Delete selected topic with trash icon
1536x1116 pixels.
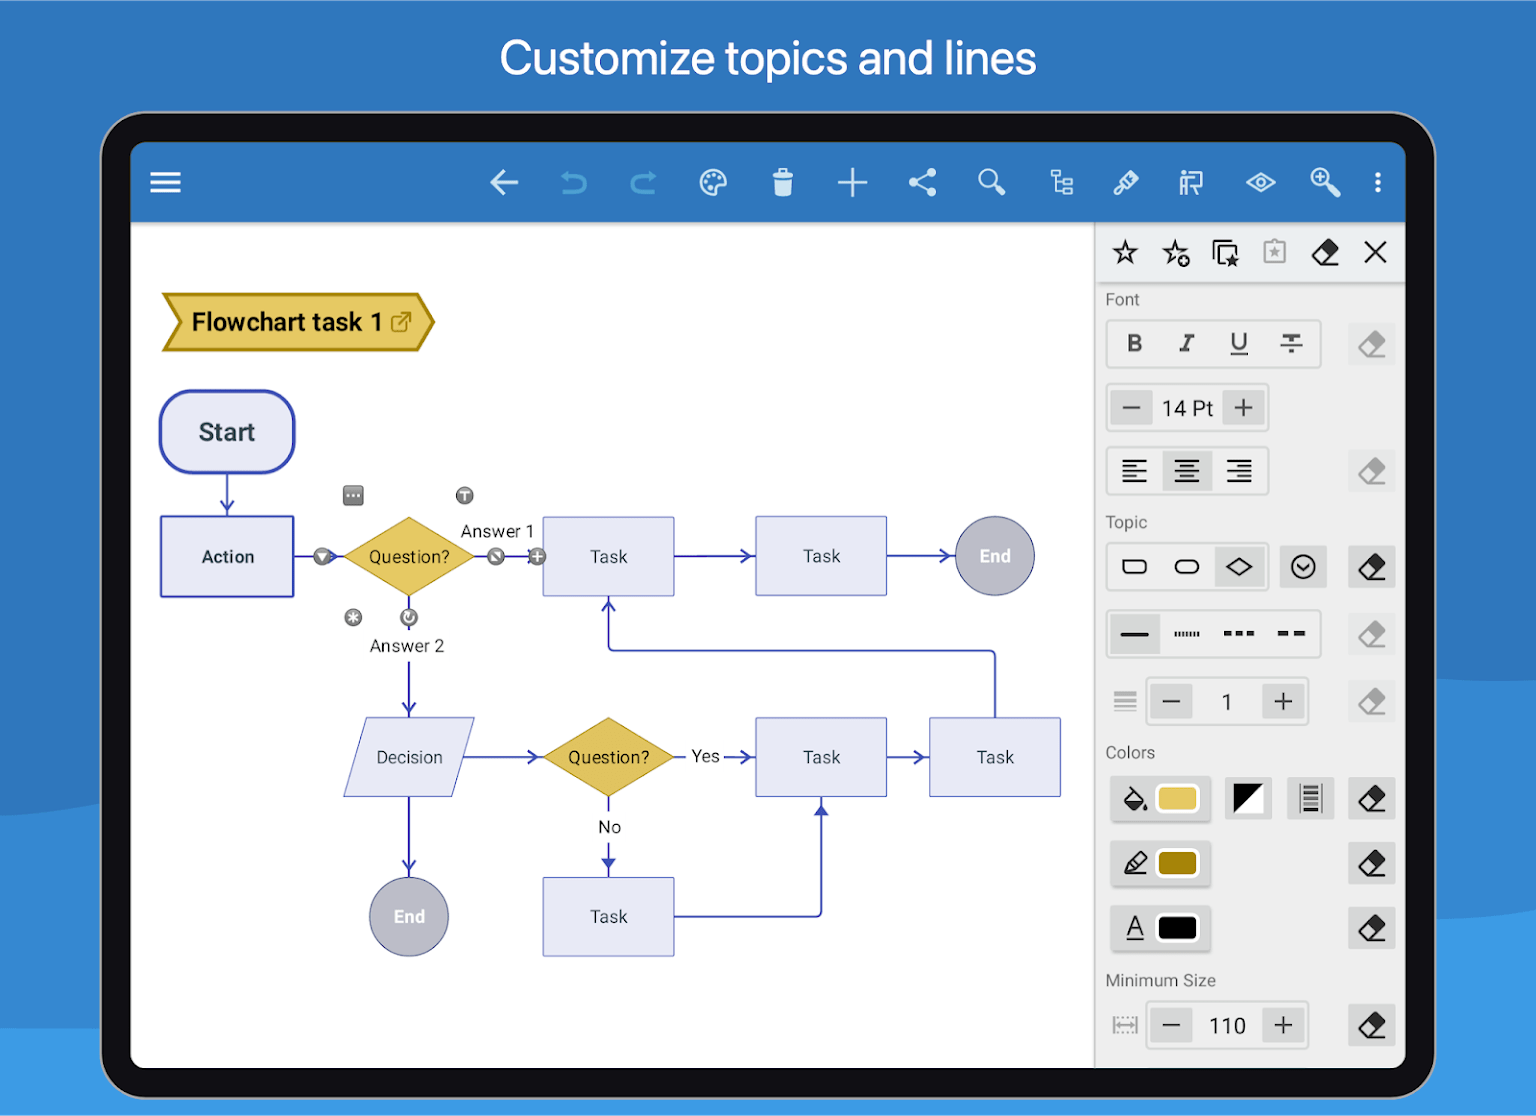point(783,182)
